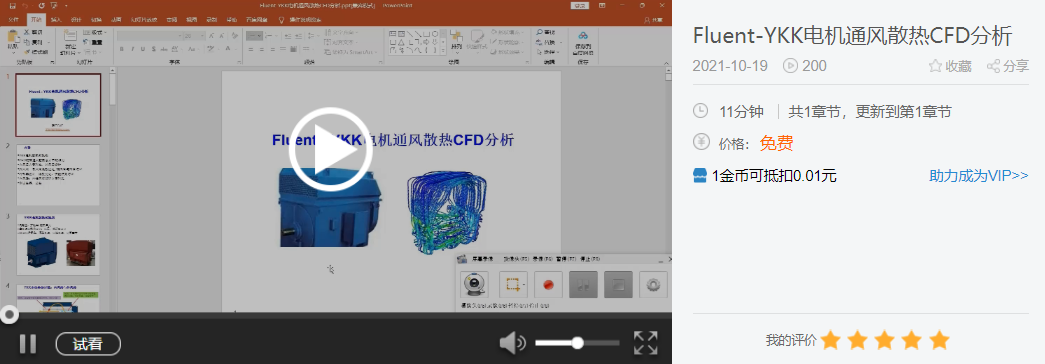The width and height of the screenshot is (1045, 364).
Task: Click the clock icon beside 11分钟
Action: click(700, 111)
